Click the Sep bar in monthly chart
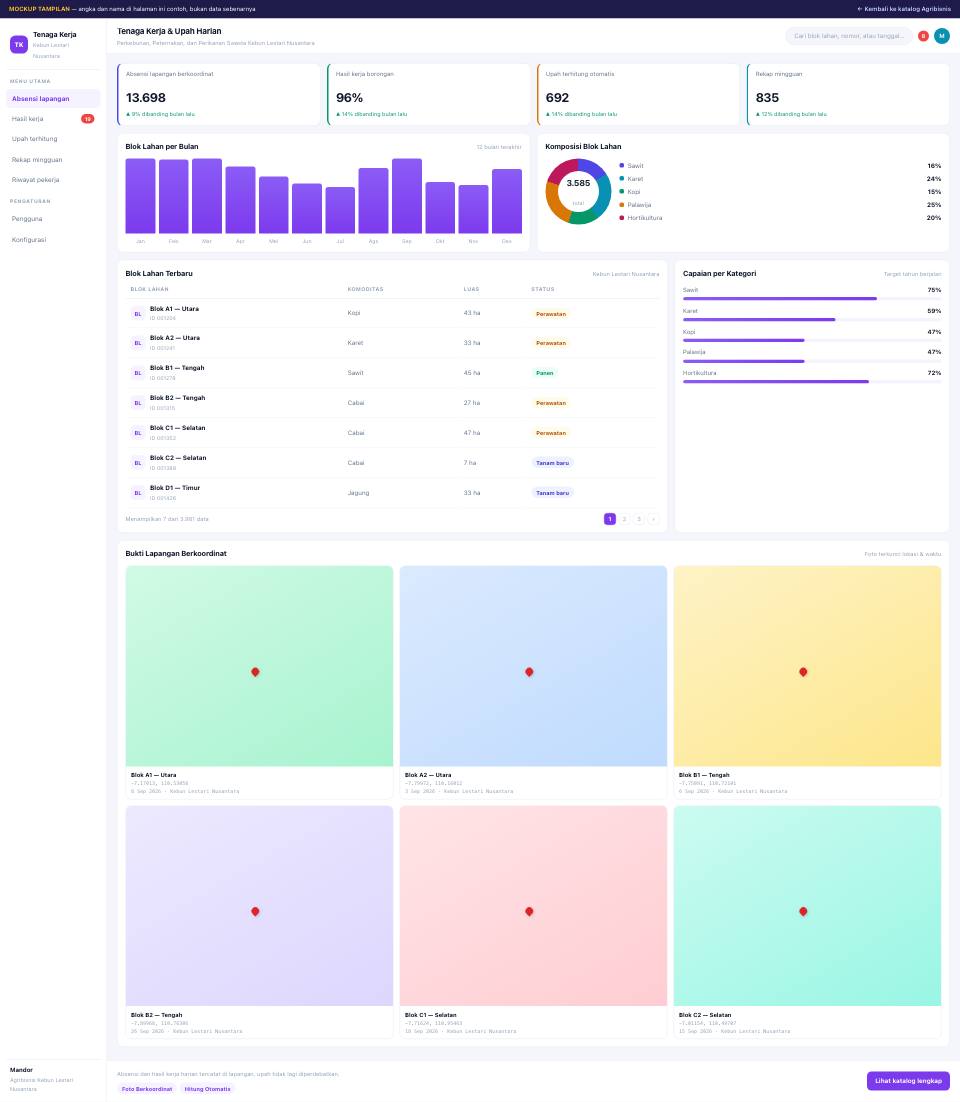This screenshot has width=960, height=1102. click(407, 196)
